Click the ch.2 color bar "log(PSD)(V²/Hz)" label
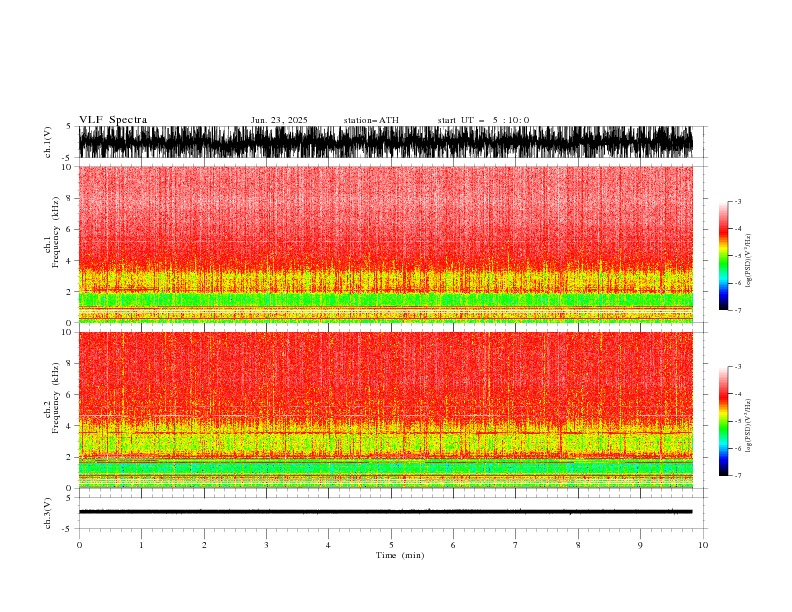This screenshot has width=792, height=612. 748,426
